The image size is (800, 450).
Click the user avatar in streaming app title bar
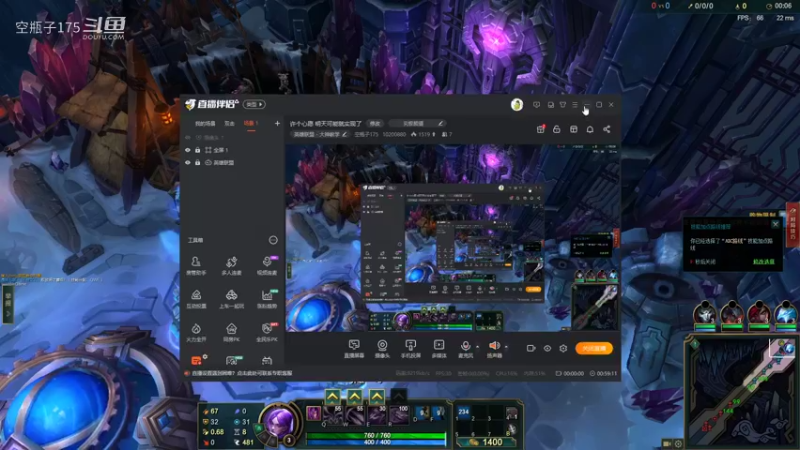(x=517, y=105)
